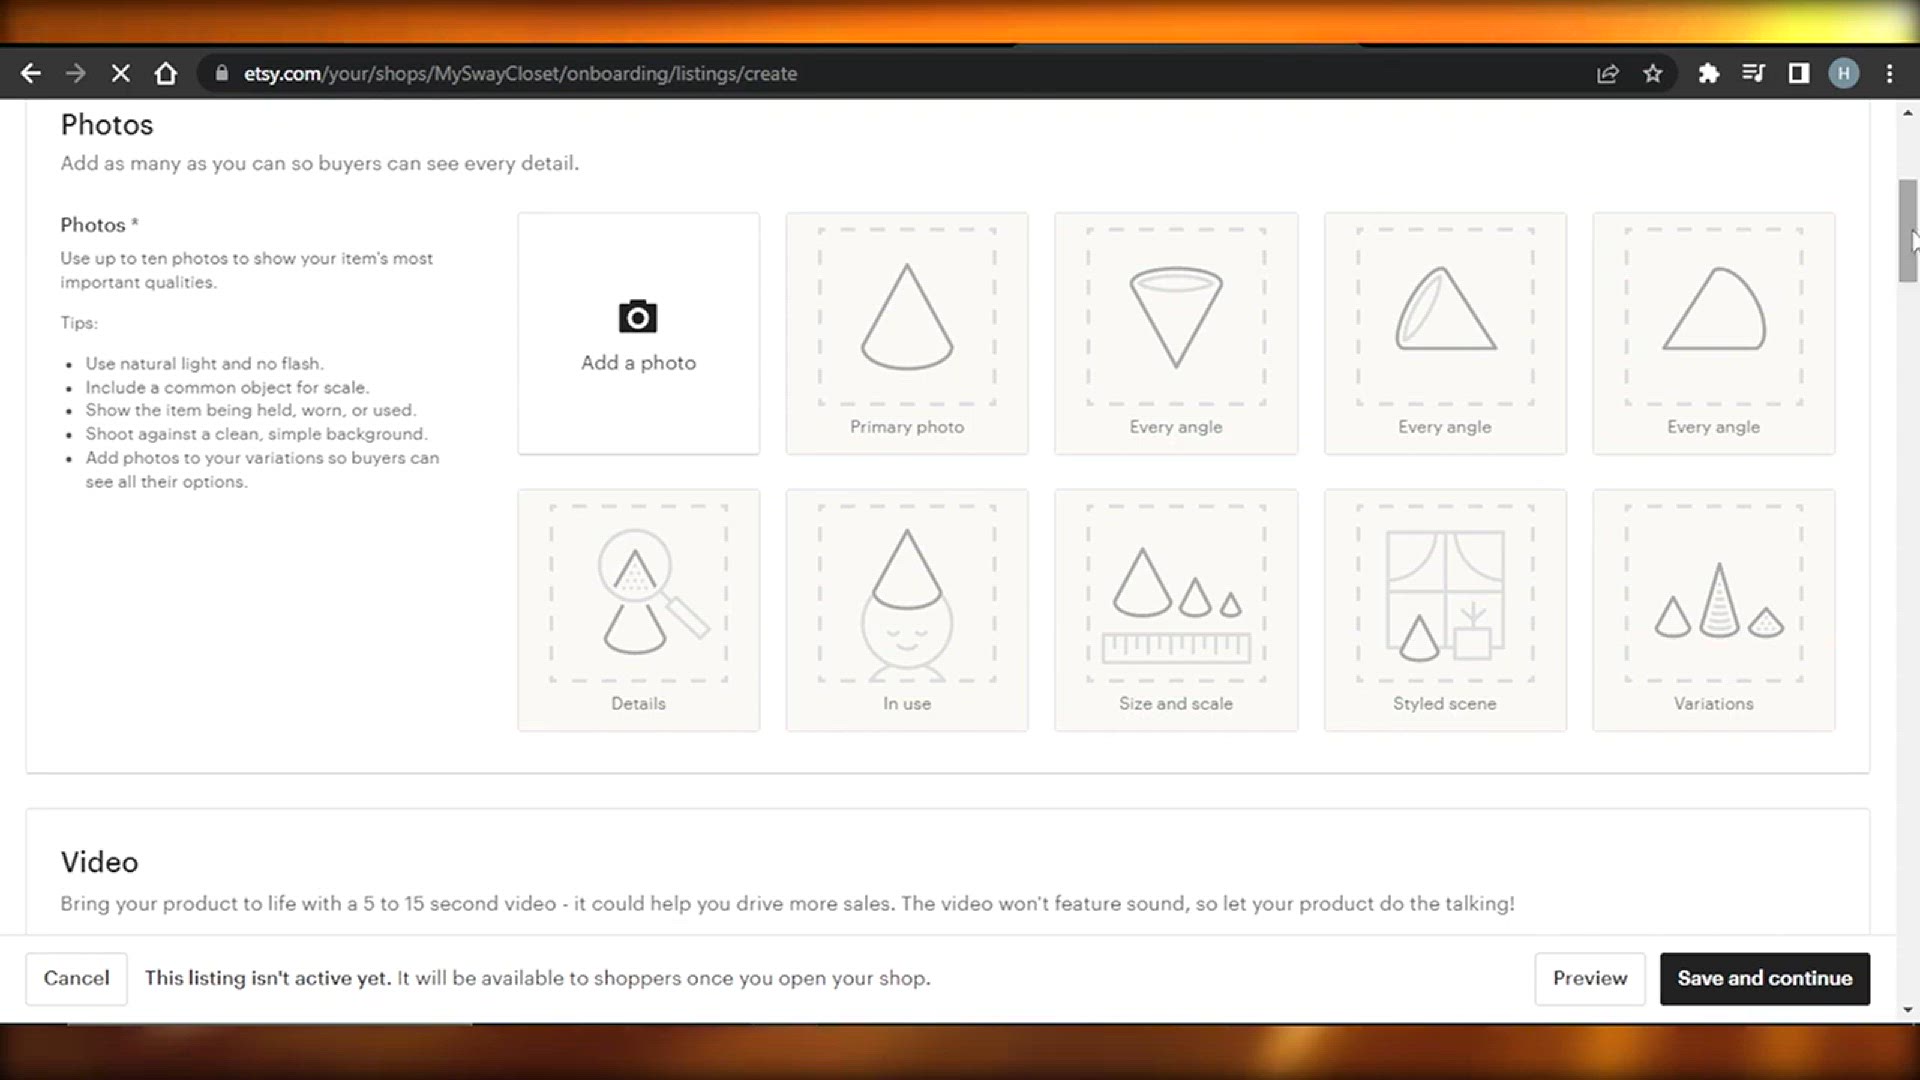Click 'Include a common object for scale' tip
This screenshot has width=1920, height=1080.
[227, 387]
